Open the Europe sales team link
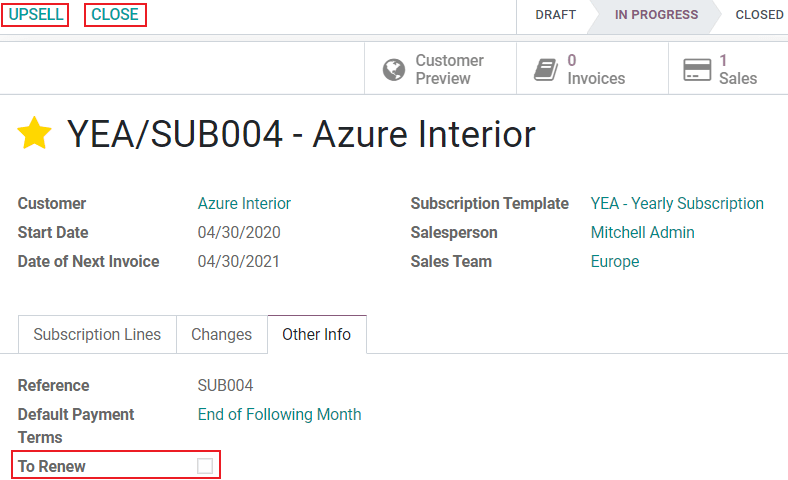Viewport: 788px width, 480px height. coord(614,262)
